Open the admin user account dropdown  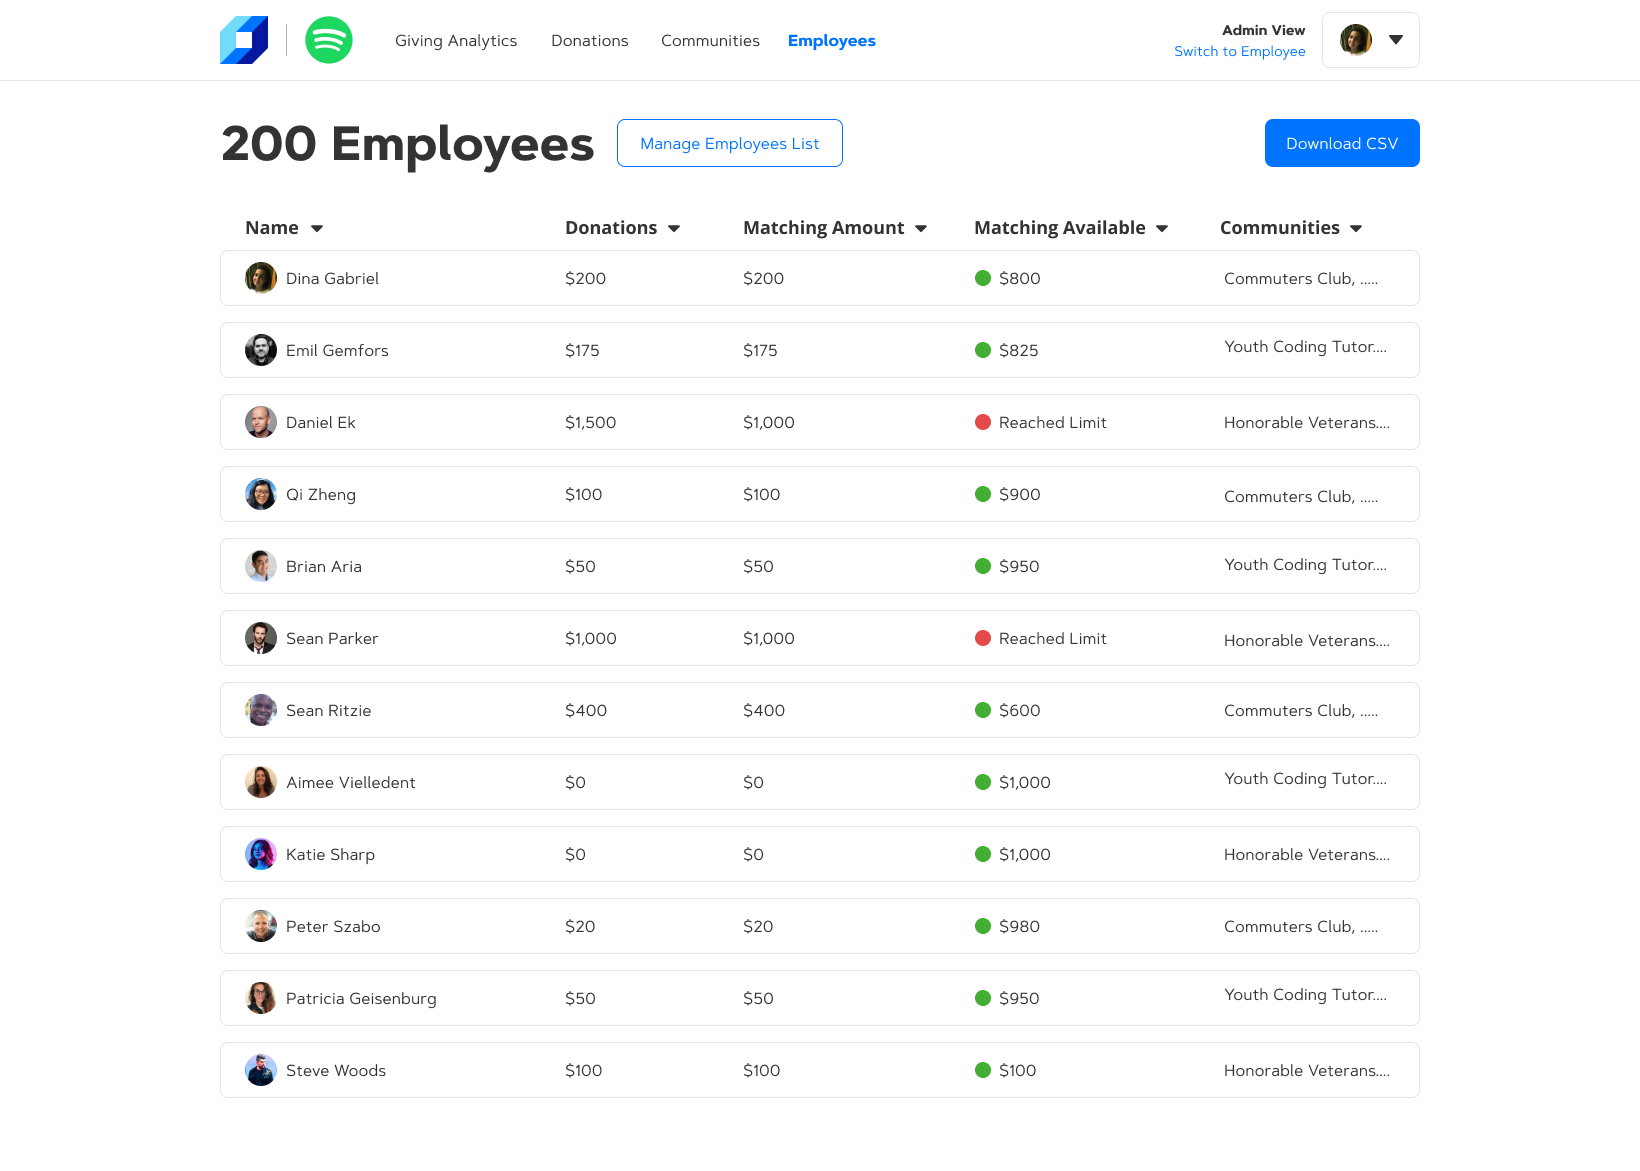click(x=1371, y=40)
